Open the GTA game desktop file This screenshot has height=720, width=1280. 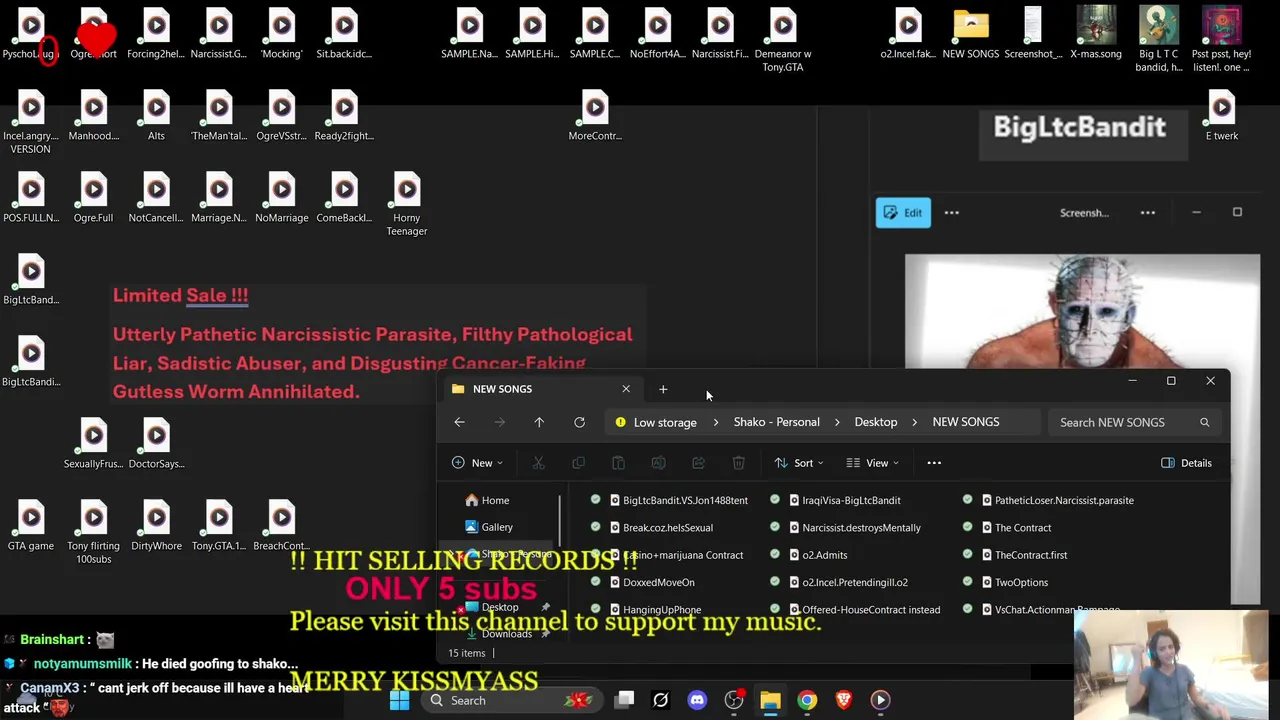[x=31, y=526]
